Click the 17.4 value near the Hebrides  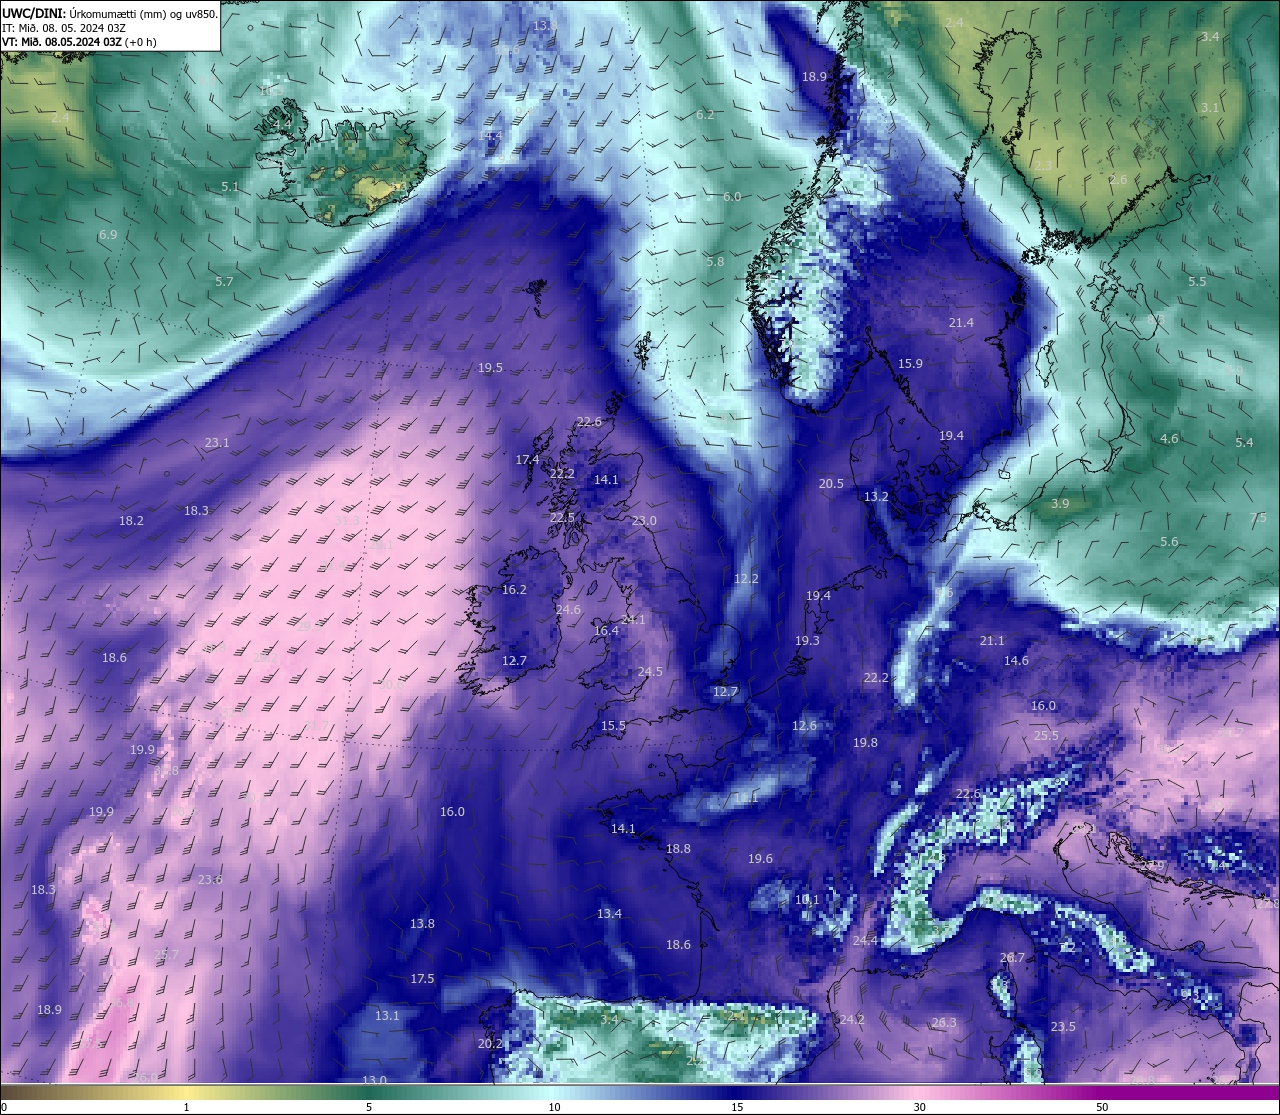click(527, 460)
